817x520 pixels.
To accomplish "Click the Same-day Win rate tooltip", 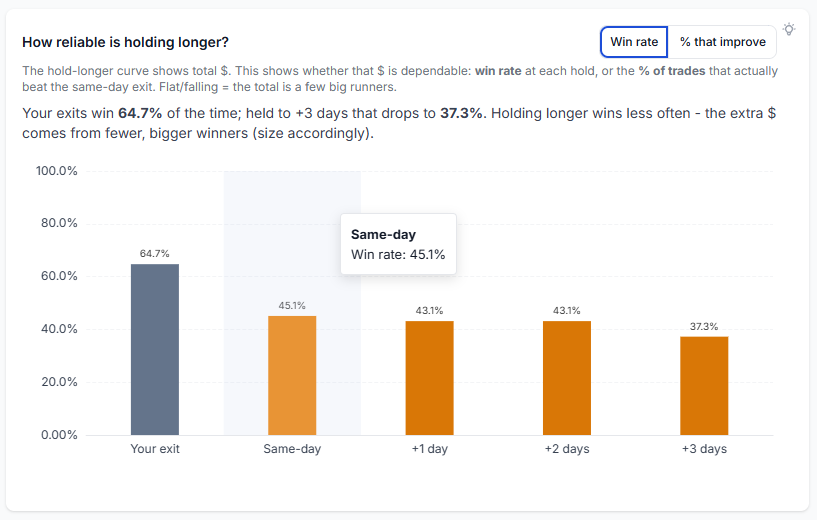I will click(398, 244).
